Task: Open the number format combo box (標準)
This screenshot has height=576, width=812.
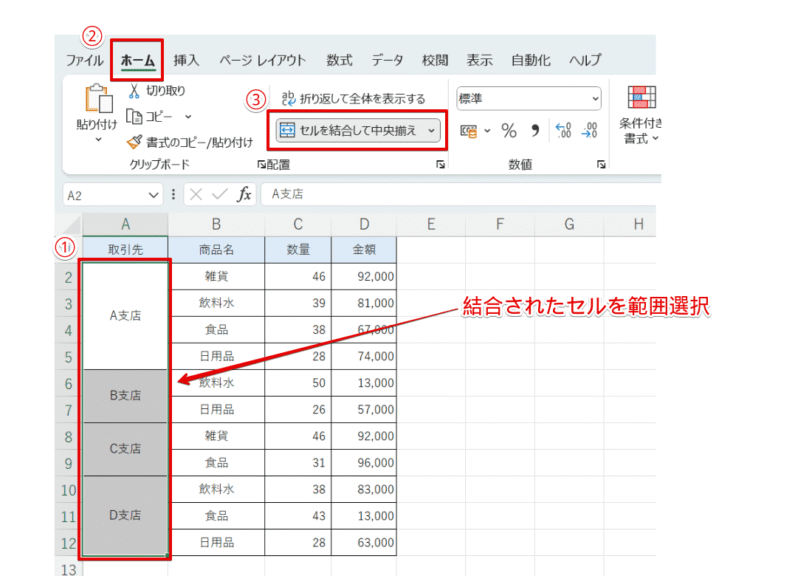Action: (x=529, y=98)
